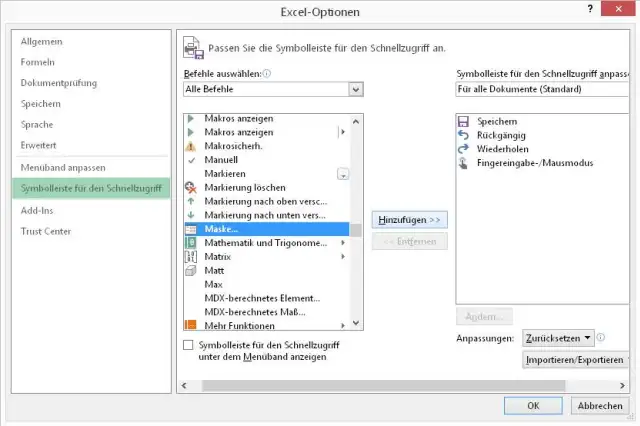Click the command list vertical scrollbar
The width and height of the screenshot is (640, 426).
pyautogui.click(x=356, y=270)
